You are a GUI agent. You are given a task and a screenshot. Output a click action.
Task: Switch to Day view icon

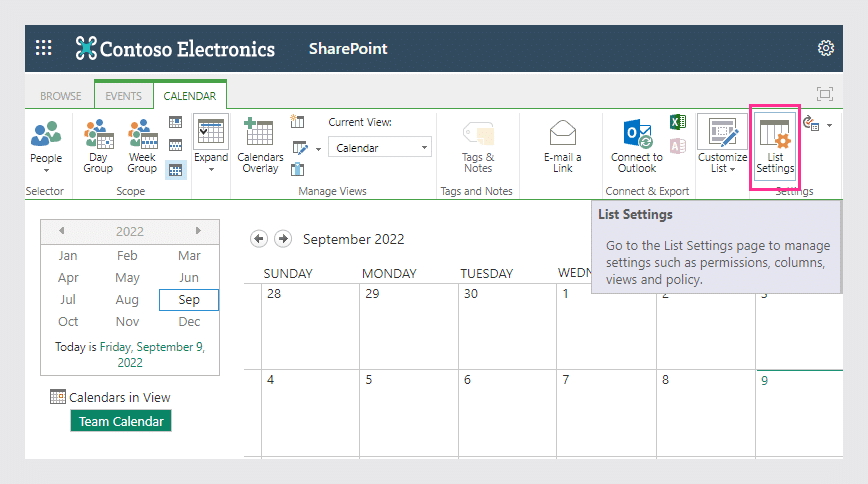point(175,122)
